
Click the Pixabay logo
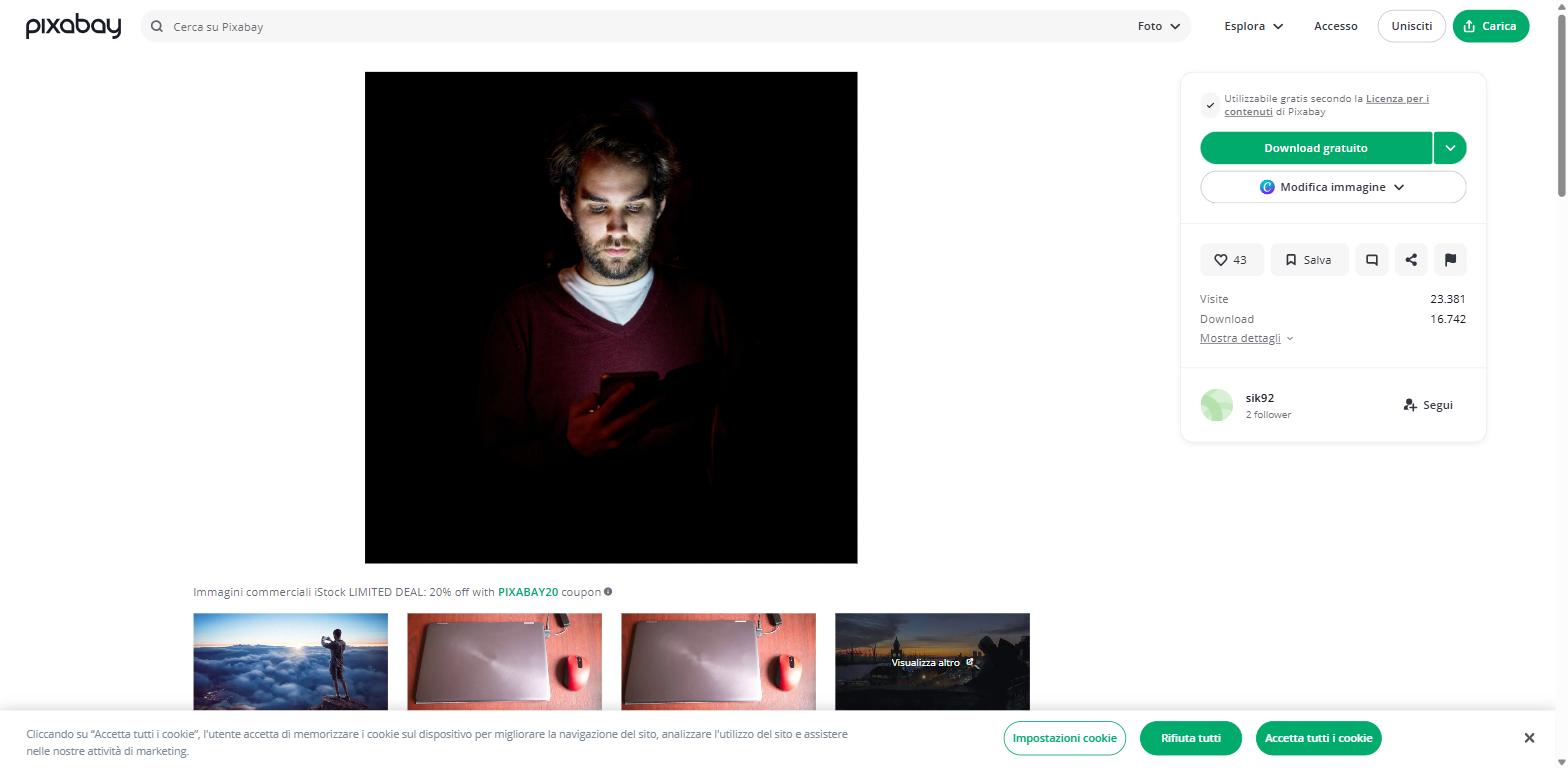click(x=73, y=27)
